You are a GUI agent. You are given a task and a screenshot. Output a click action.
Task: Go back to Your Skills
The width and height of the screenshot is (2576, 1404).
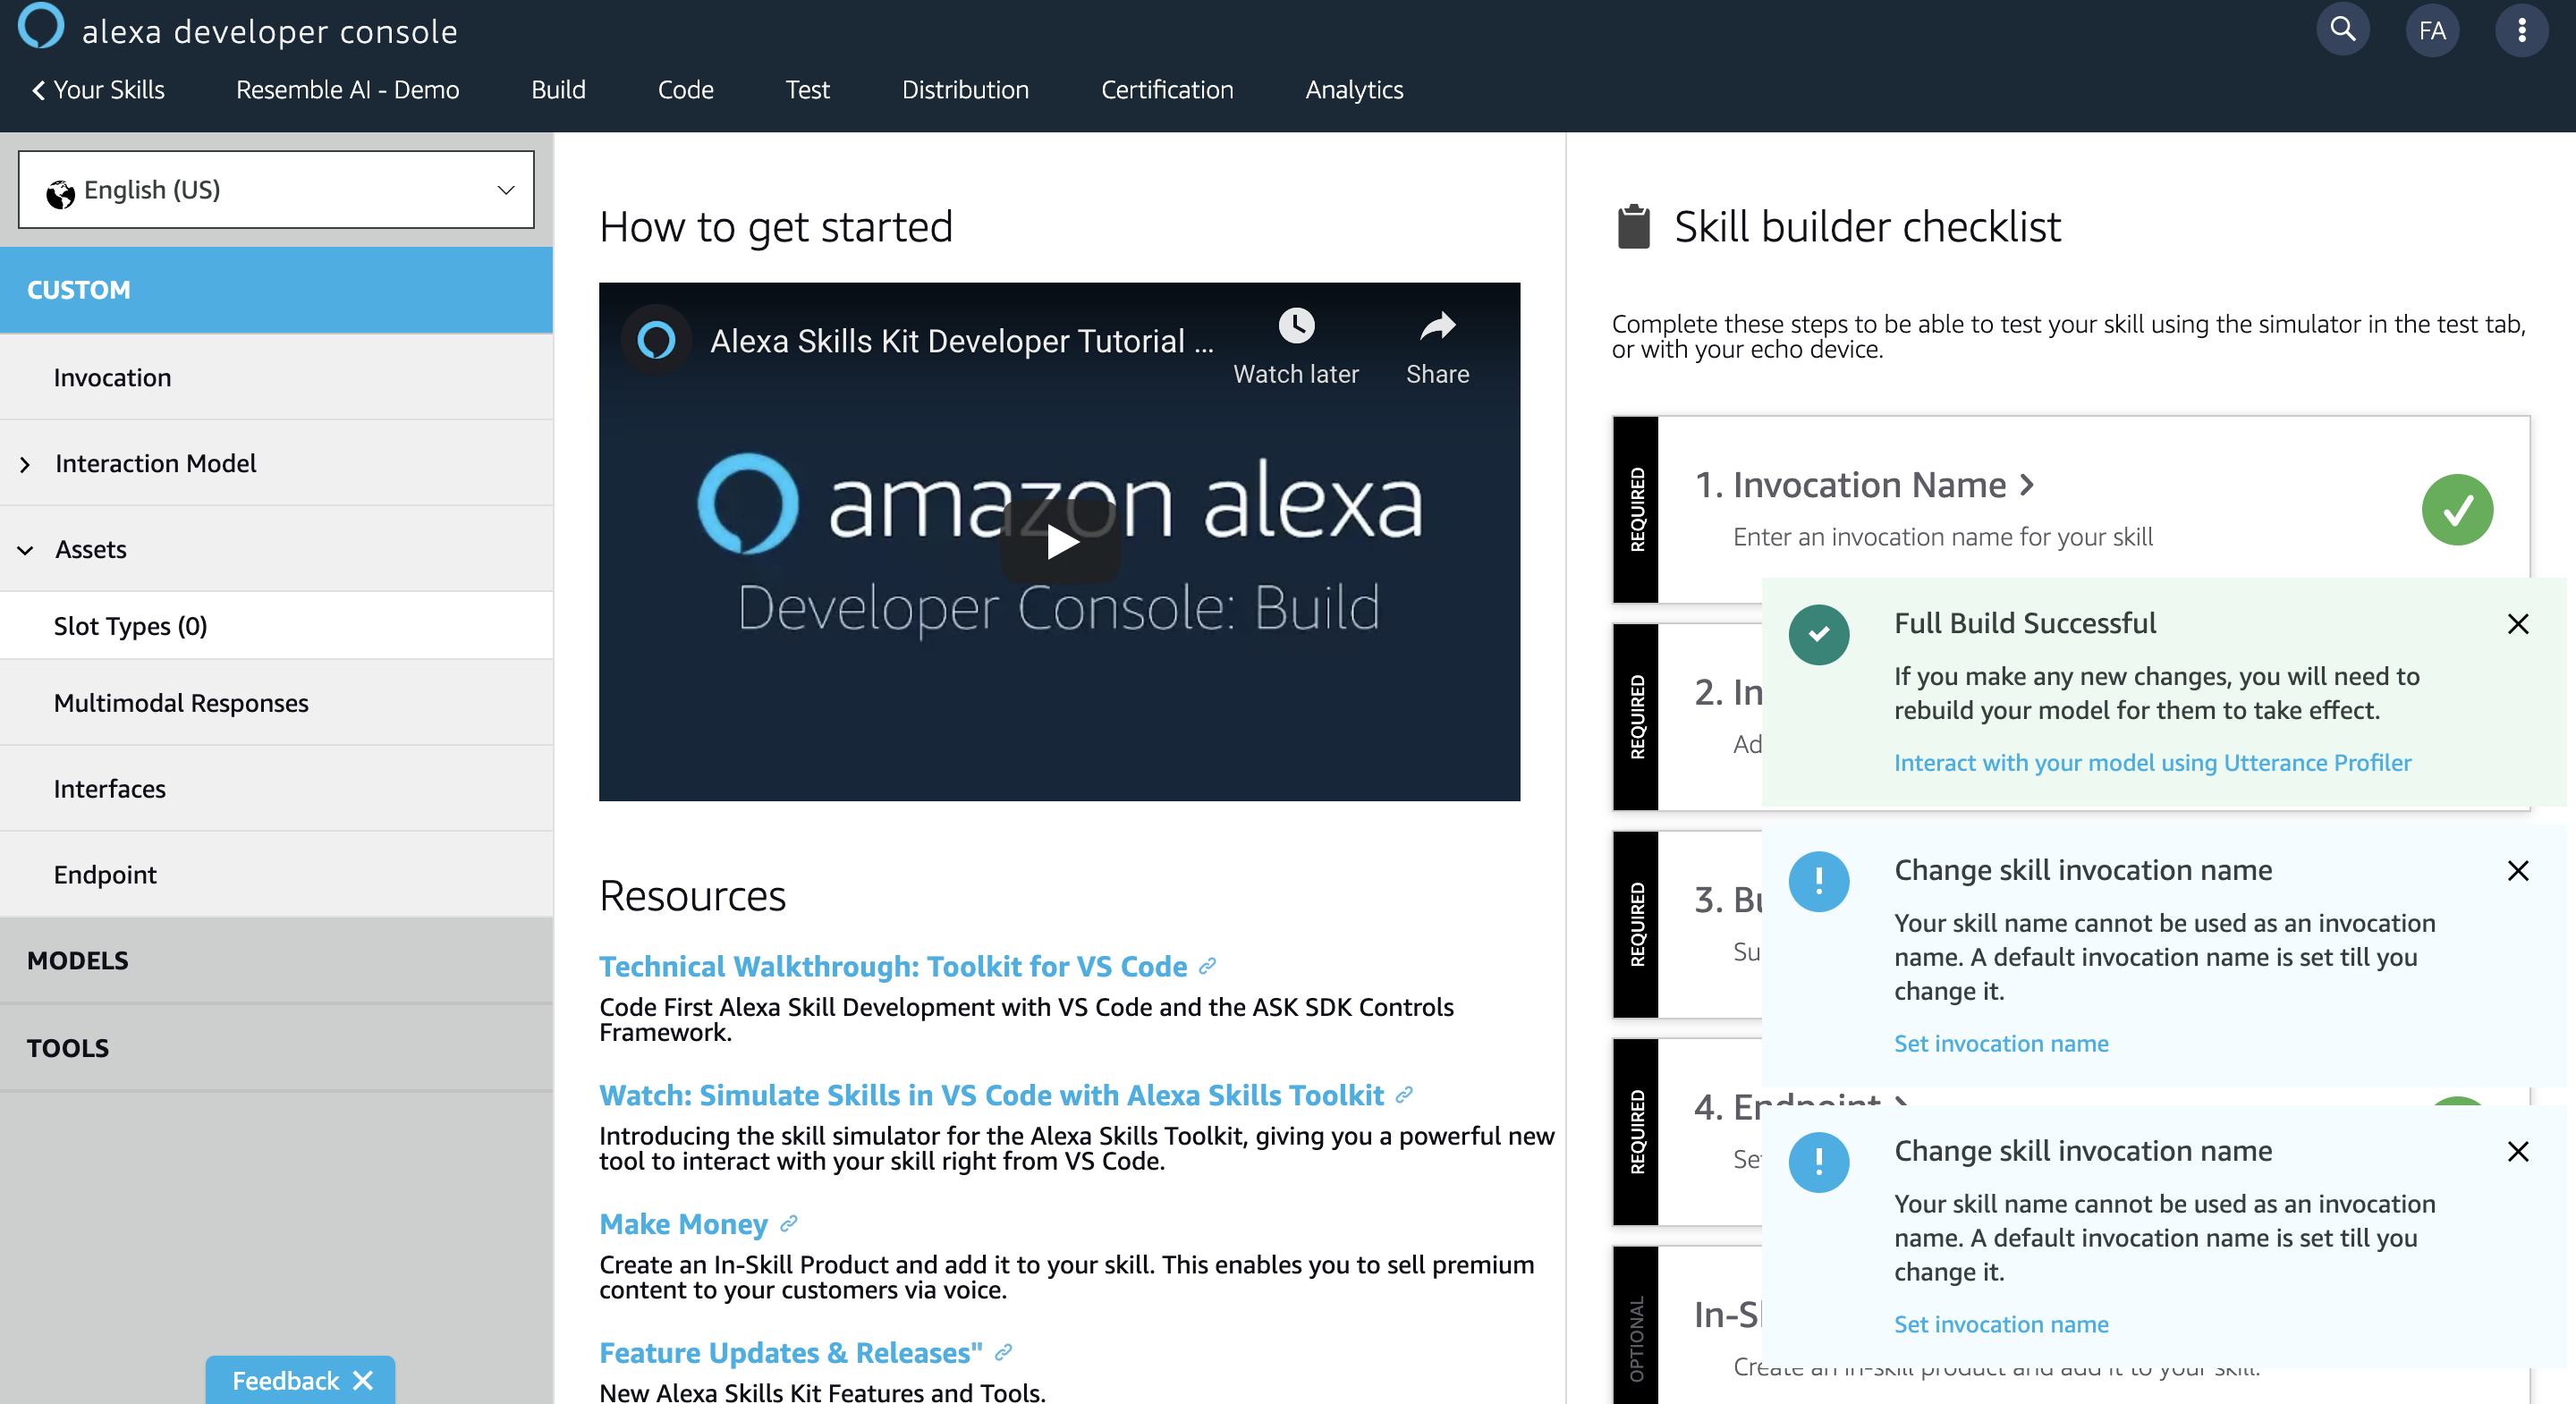(x=98, y=89)
